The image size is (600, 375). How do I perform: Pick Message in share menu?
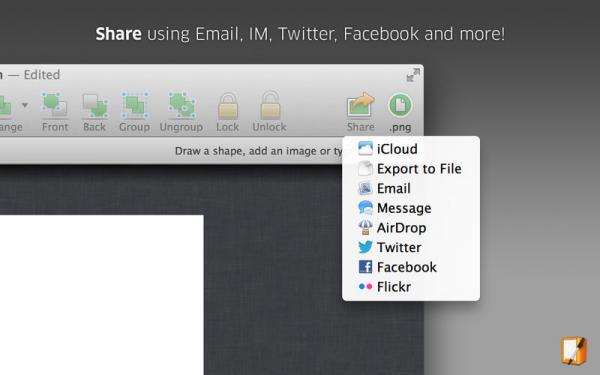pyautogui.click(x=411, y=208)
